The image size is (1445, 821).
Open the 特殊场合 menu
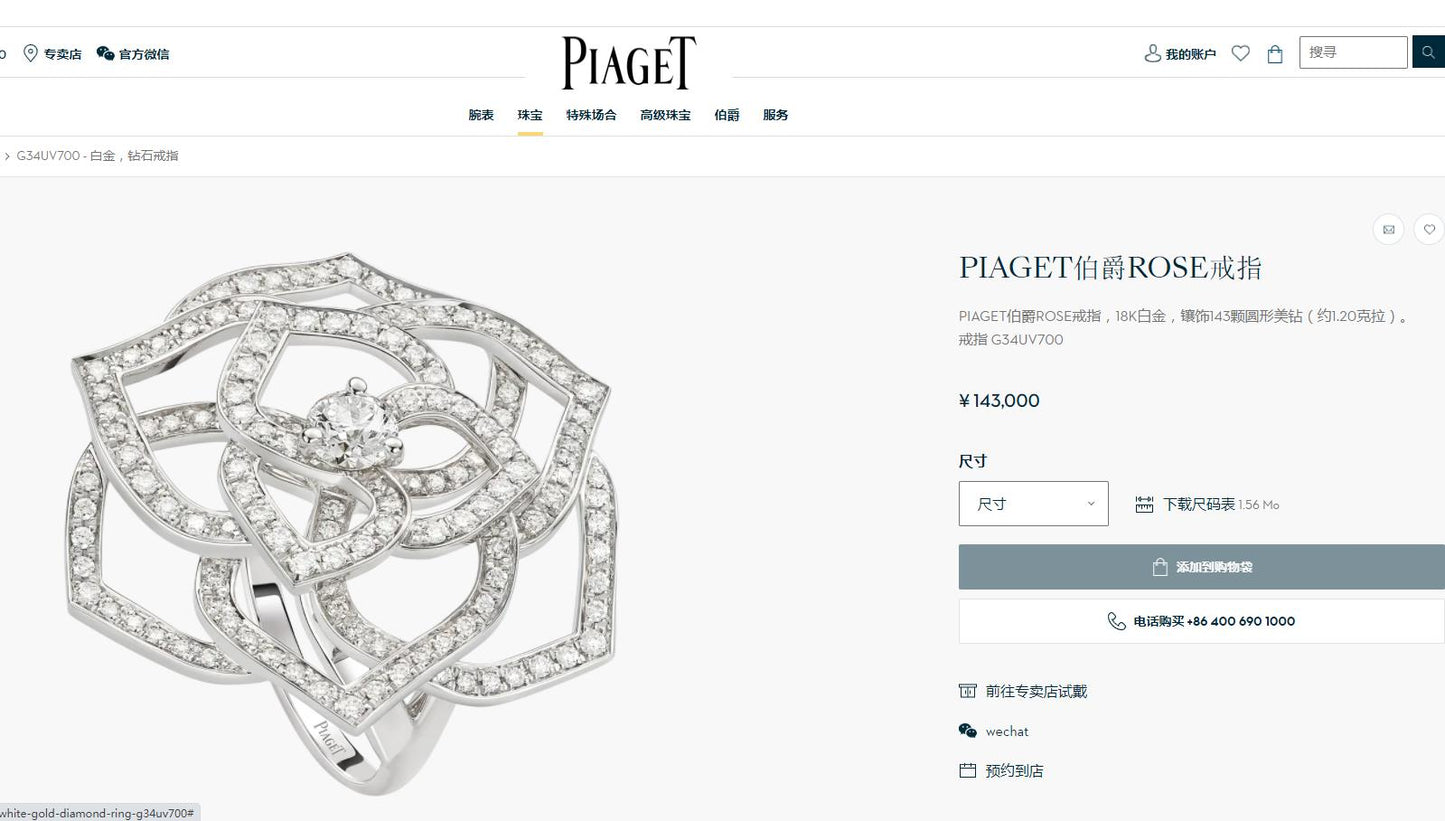591,115
